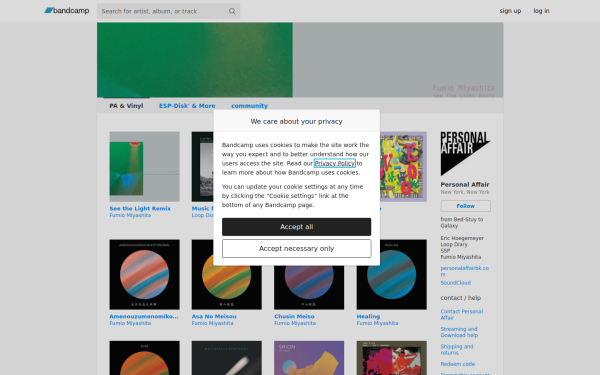
Task: Open the Amenouzumenomikoto album cover
Action: pos(144,274)
